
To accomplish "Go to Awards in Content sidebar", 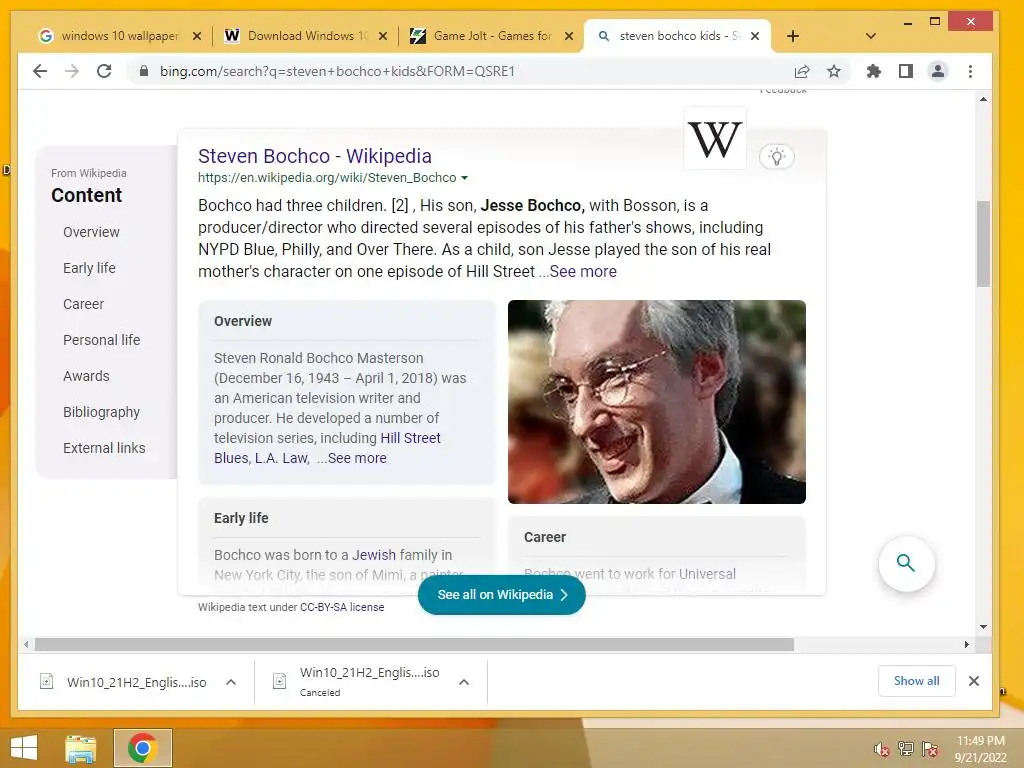I will [x=86, y=376].
